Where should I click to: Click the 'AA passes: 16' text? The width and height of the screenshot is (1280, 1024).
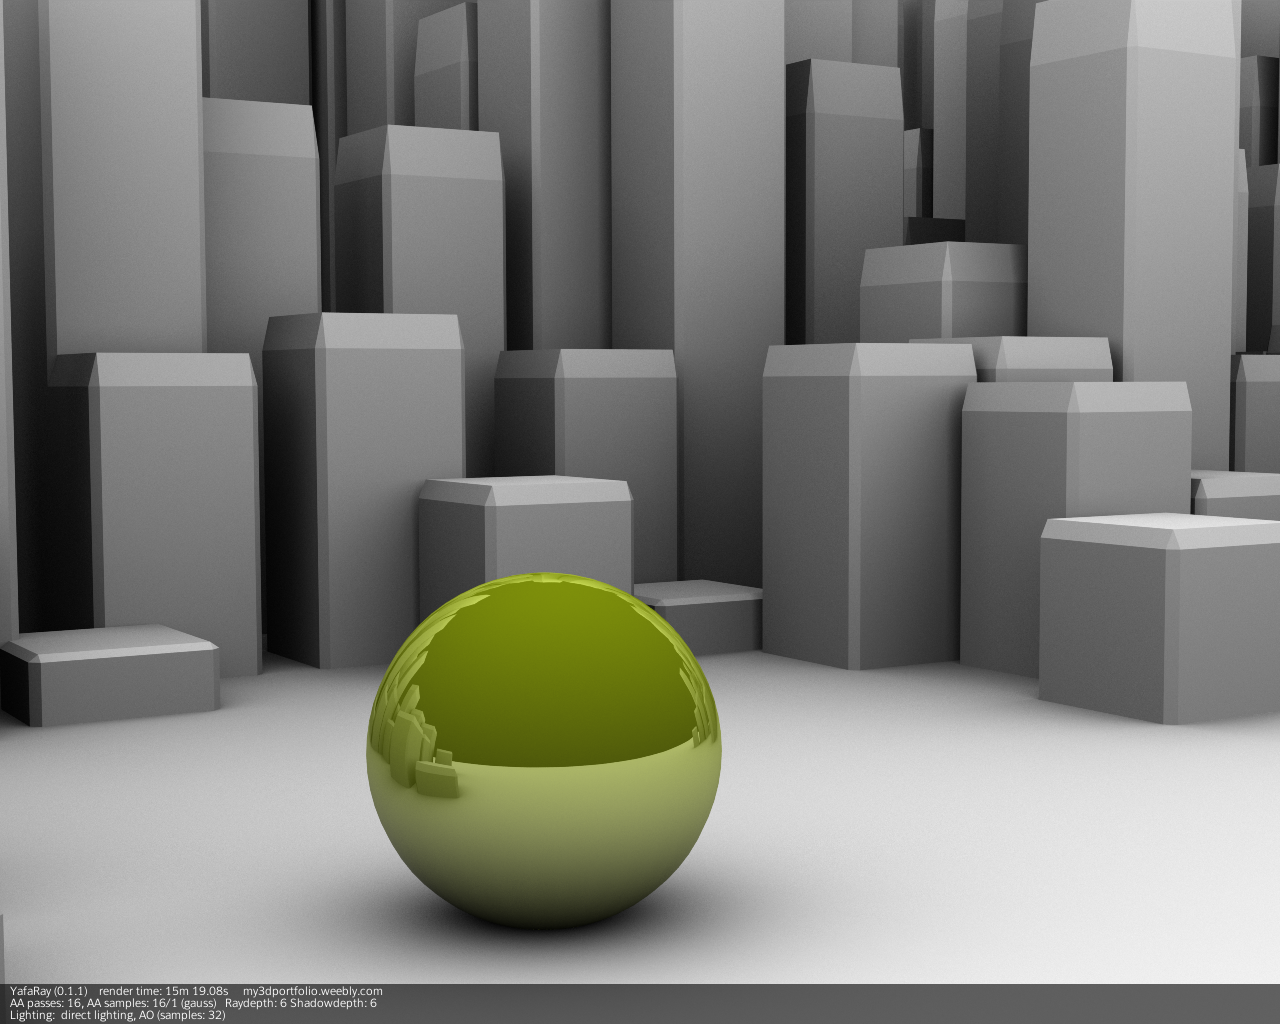(x=45, y=1003)
